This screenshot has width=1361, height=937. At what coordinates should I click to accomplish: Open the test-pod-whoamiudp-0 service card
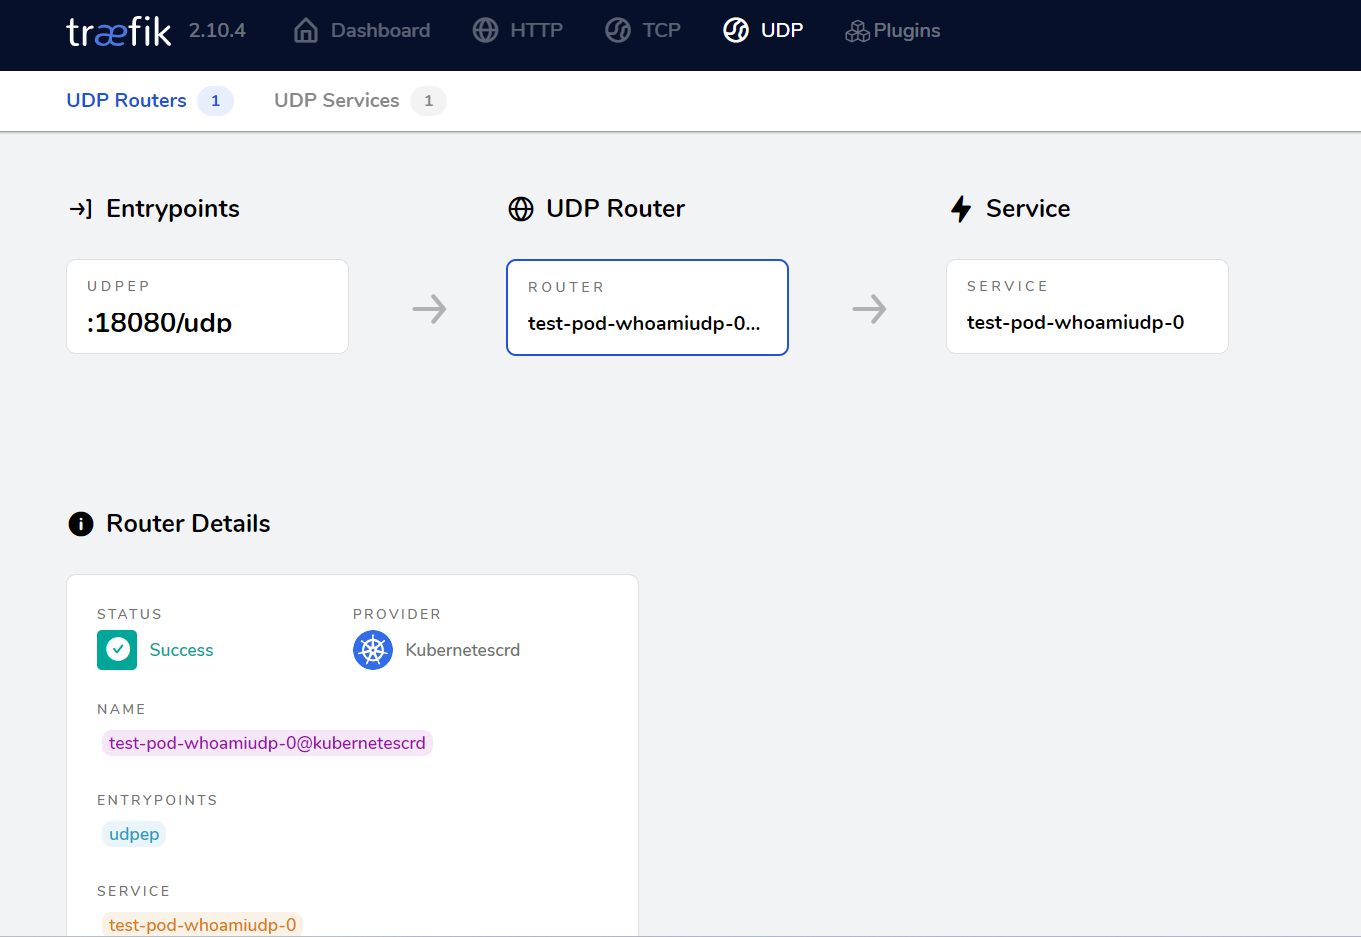[1087, 307]
